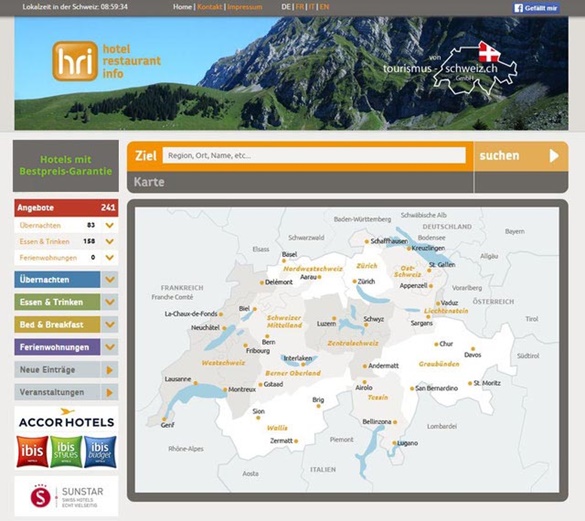Select the Wallis region on map
The width and height of the screenshot is (585, 521).
(x=277, y=428)
